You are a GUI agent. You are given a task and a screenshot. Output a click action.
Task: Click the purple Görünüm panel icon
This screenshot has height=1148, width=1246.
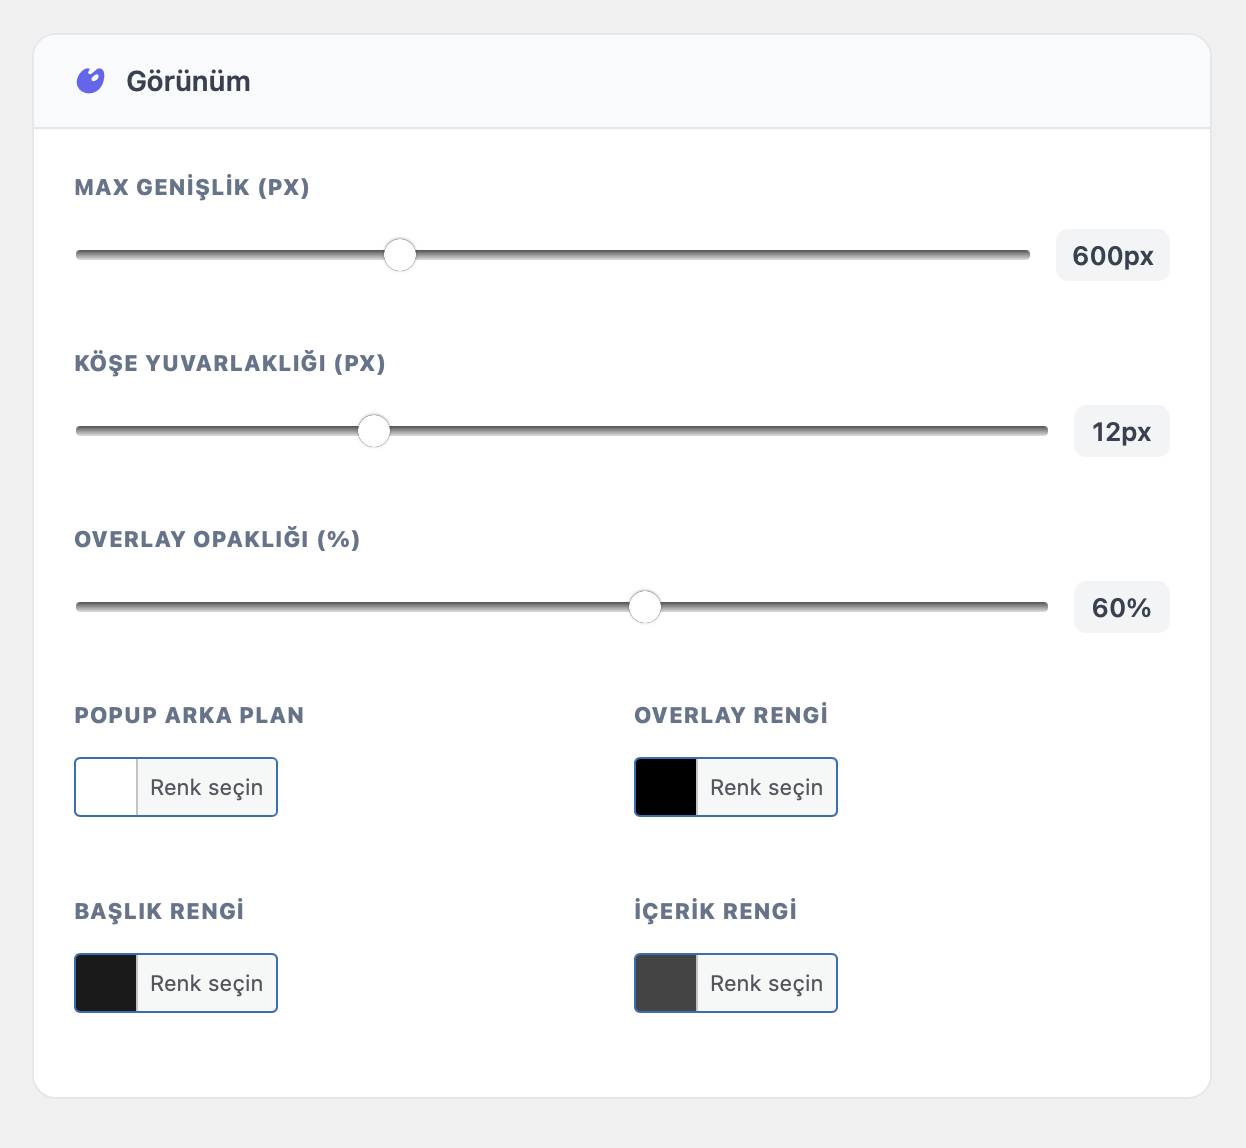[x=91, y=81]
